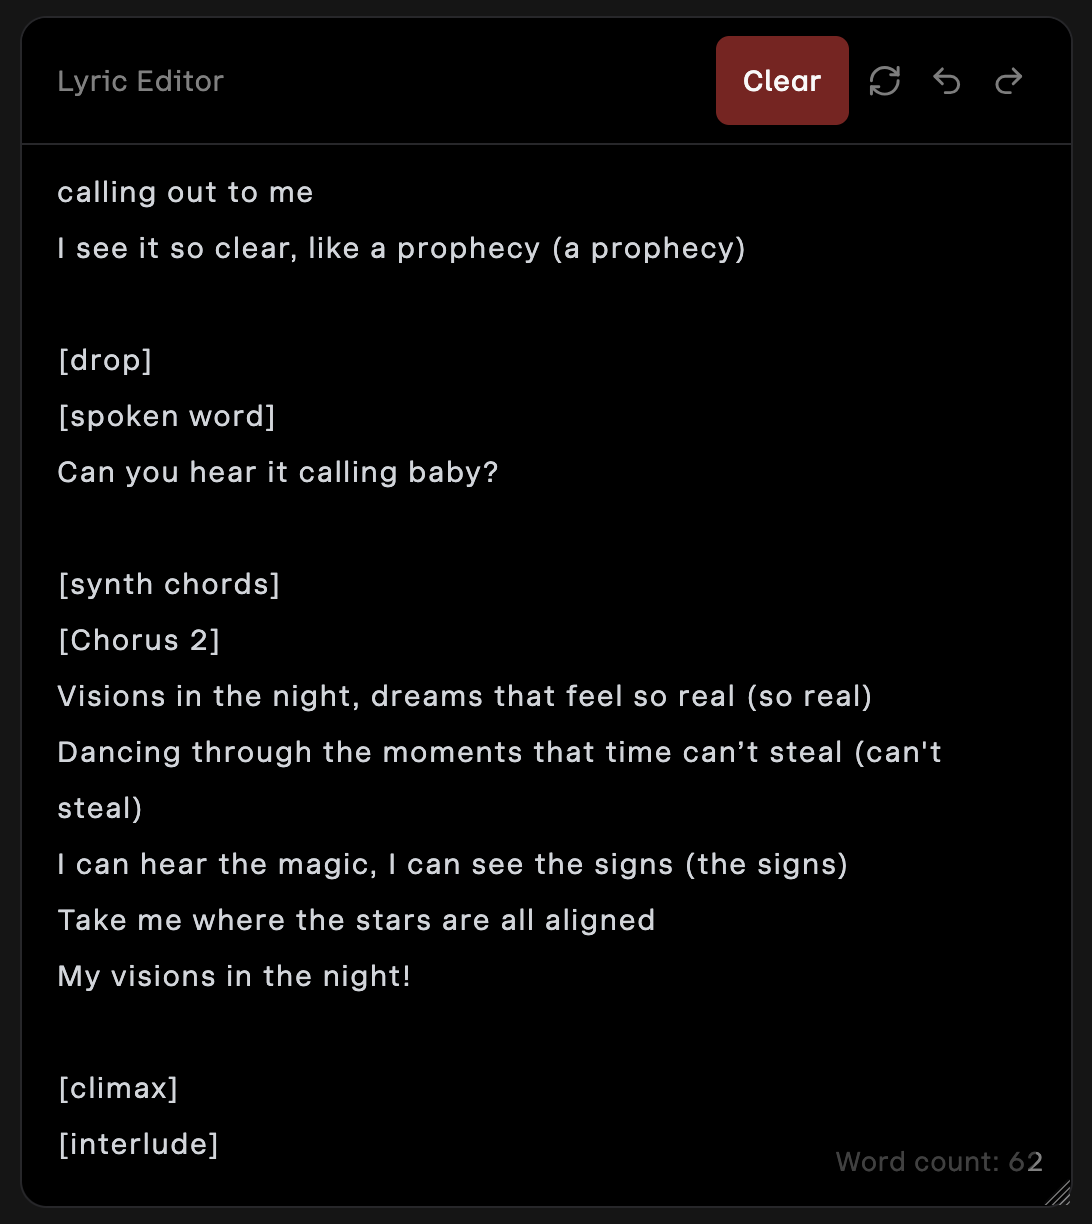Click "Take me where the stars" line

[x=356, y=920]
